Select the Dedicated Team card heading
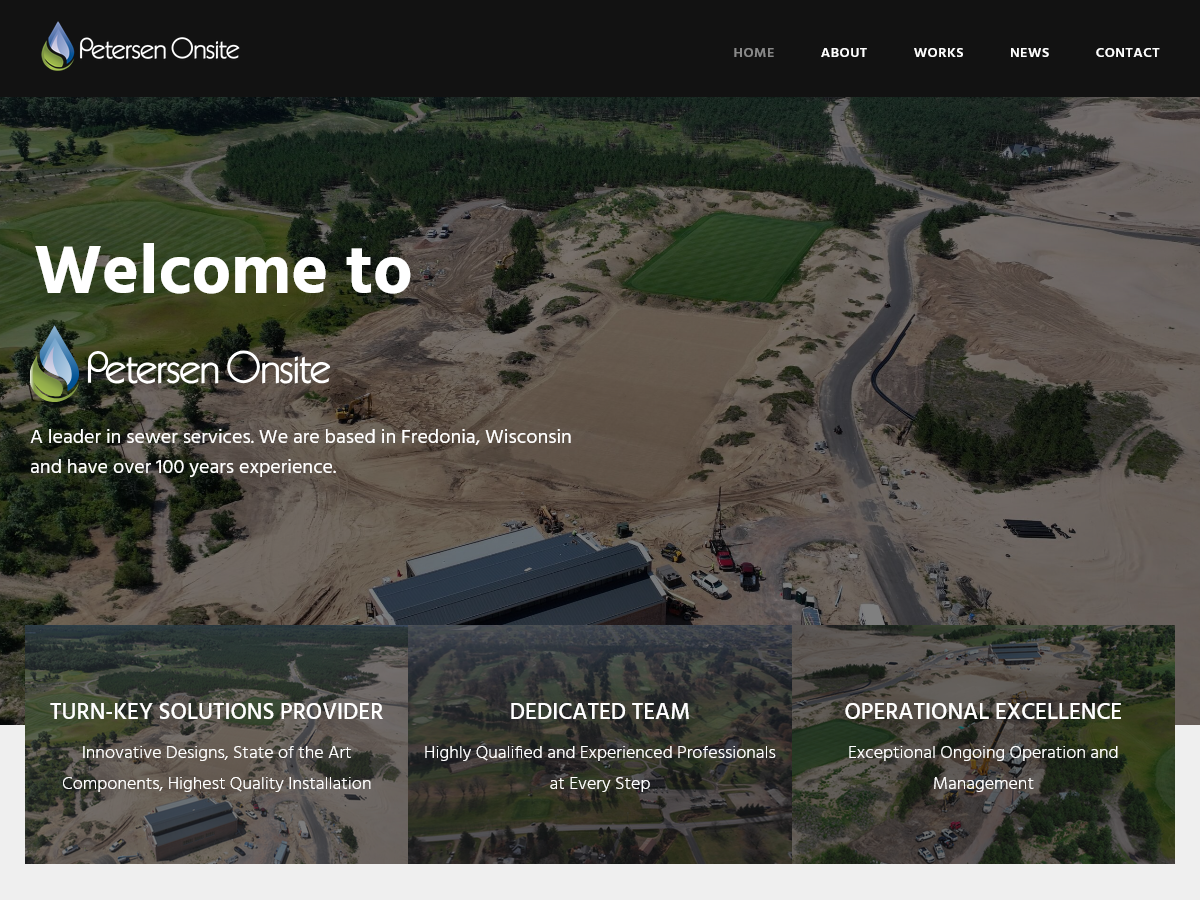The image size is (1200, 900). point(599,712)
